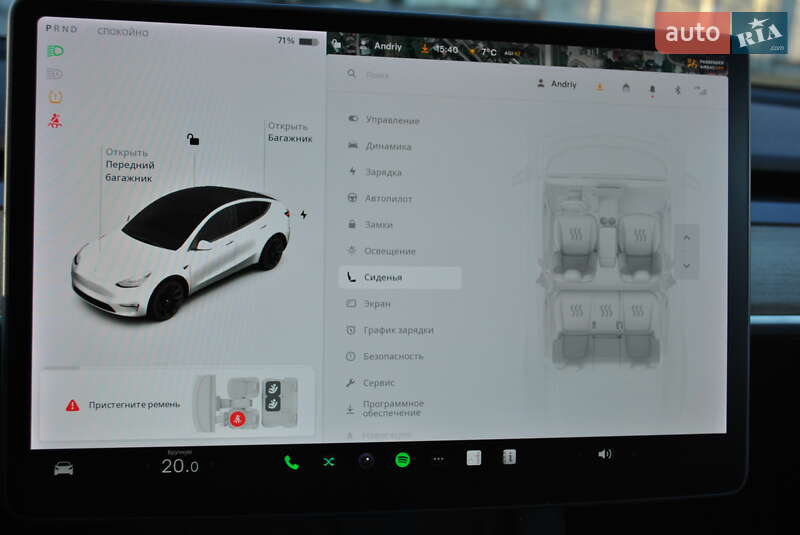The height and width of the screenshot is (535, 800).
Task: Toggle front-right passenger seat heater
Action: (640, 235)
